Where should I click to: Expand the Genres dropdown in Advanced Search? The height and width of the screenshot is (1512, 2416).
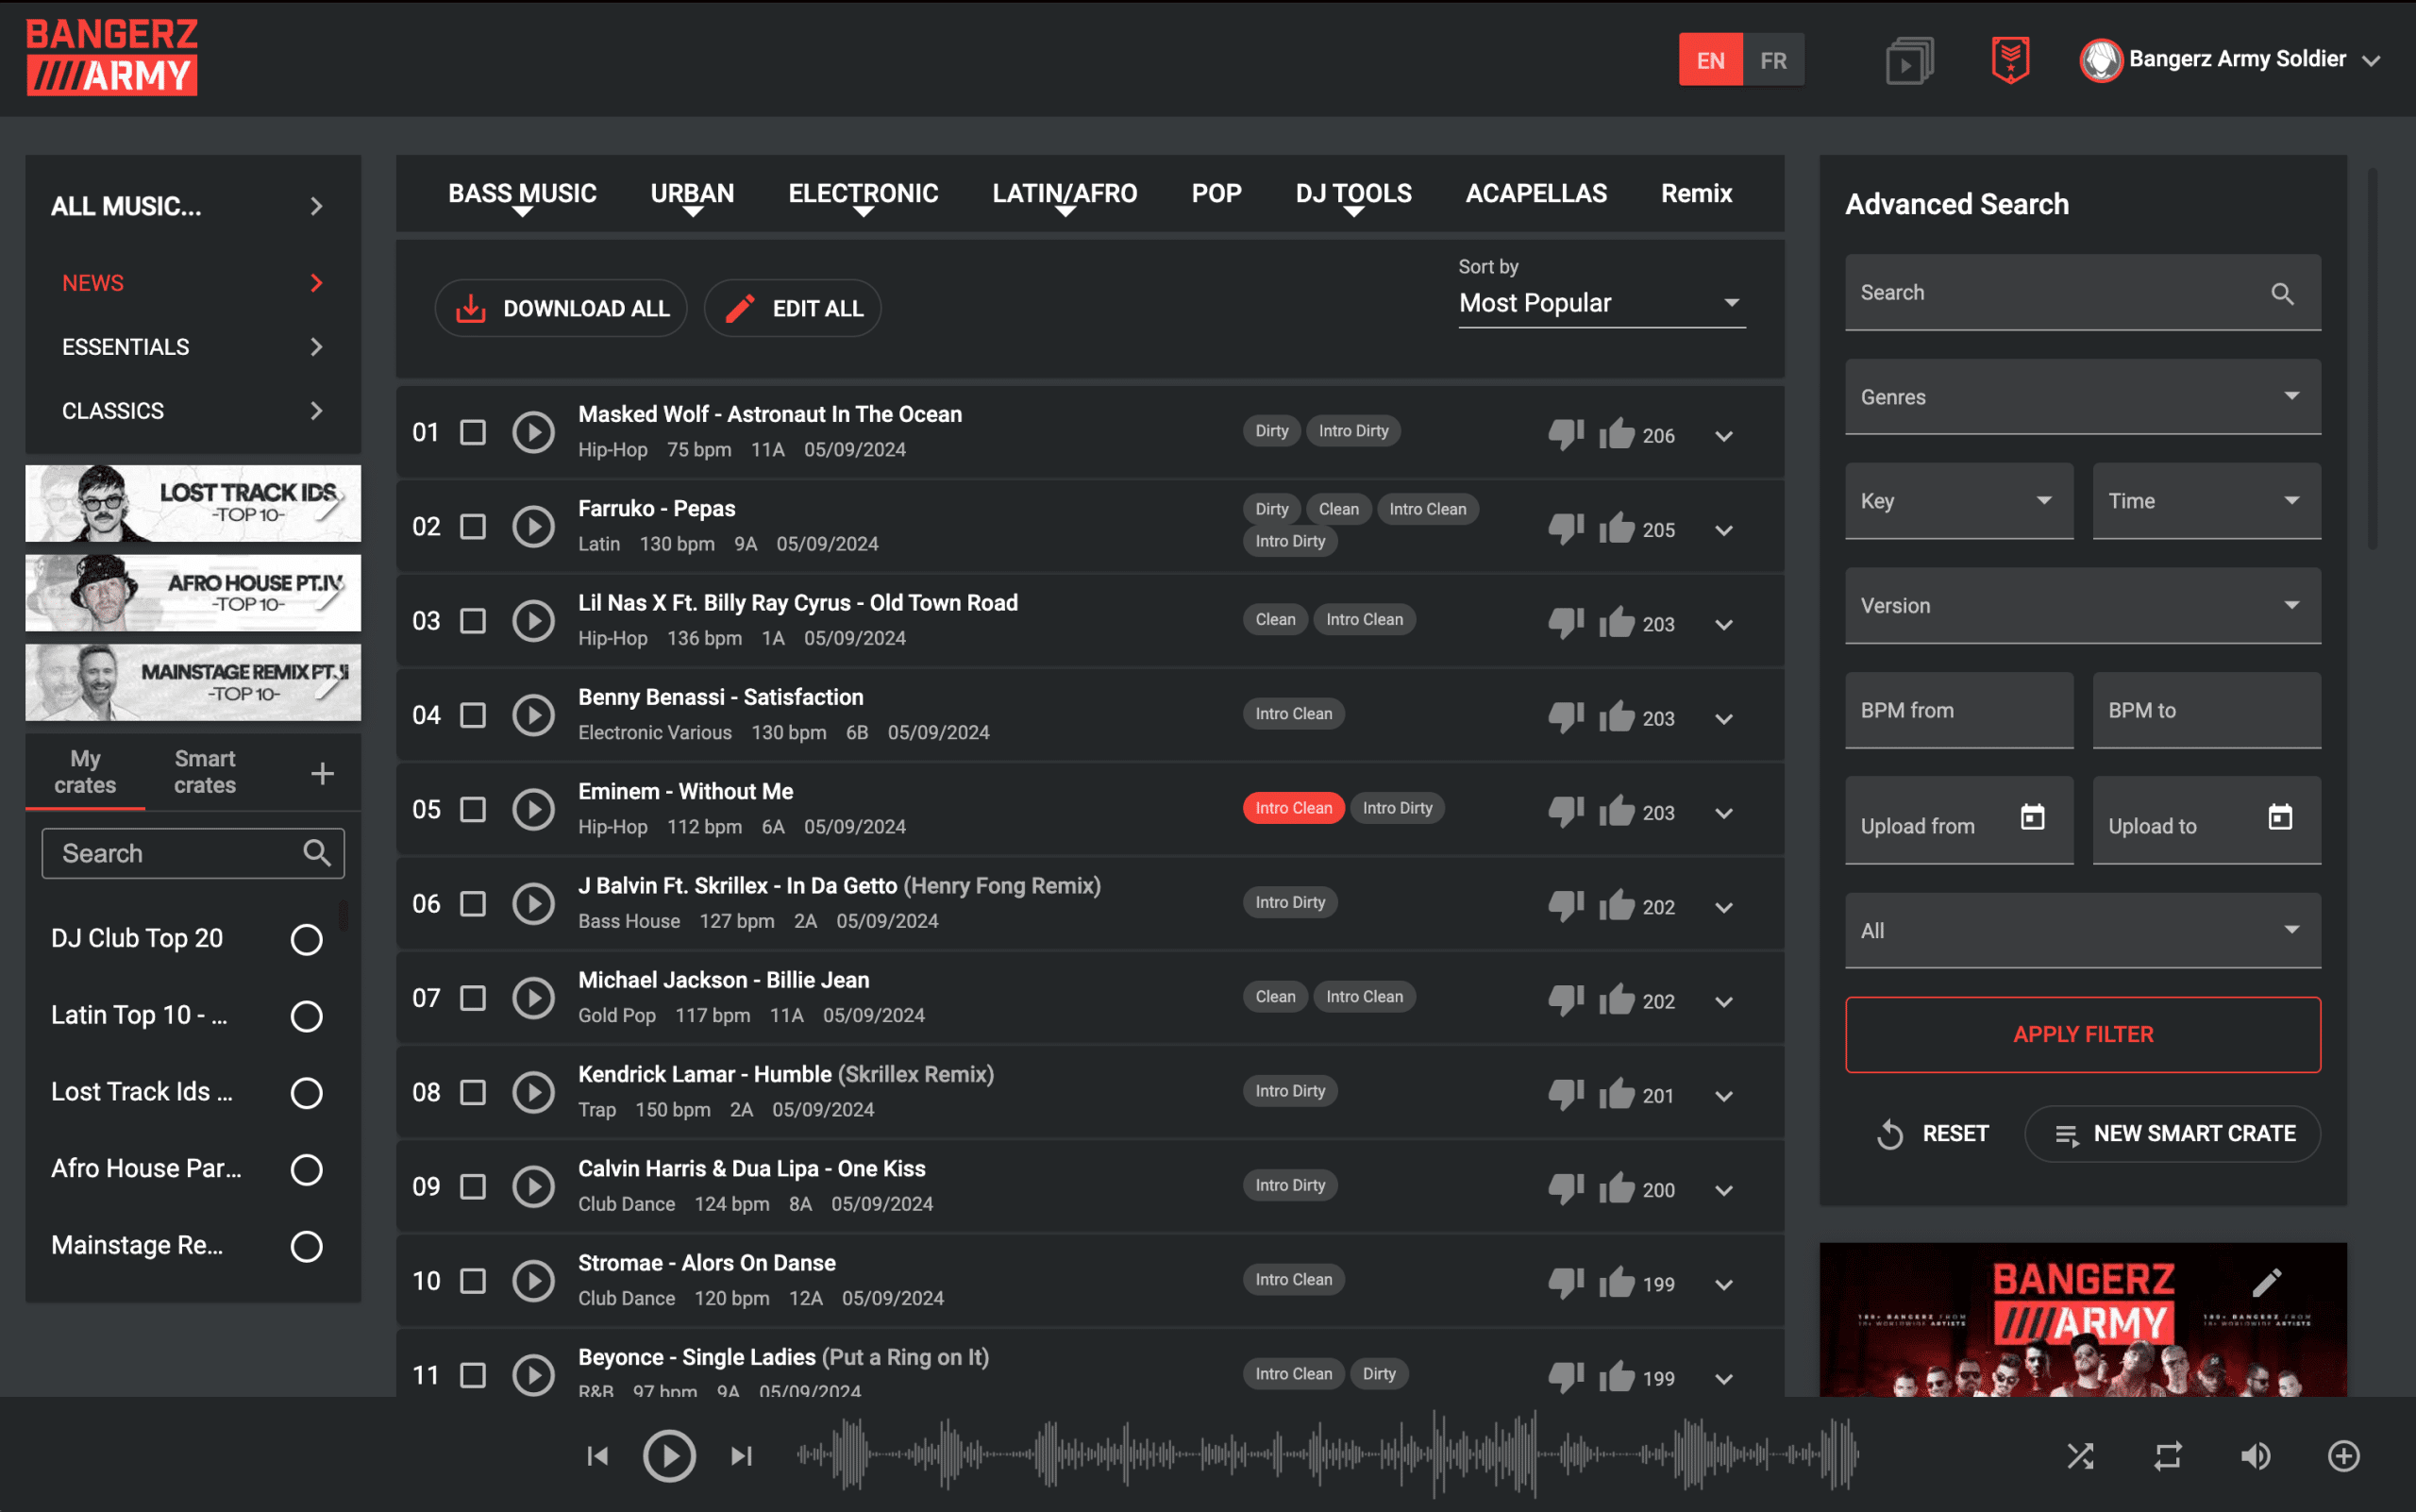[2082, 397]
